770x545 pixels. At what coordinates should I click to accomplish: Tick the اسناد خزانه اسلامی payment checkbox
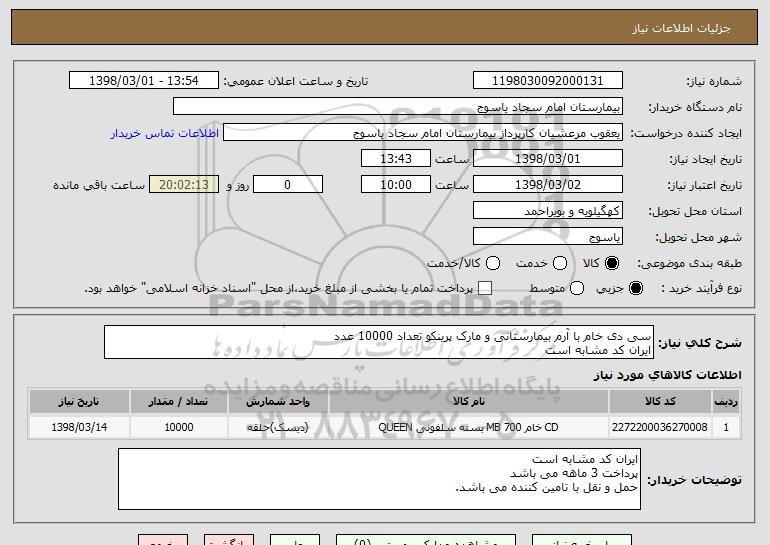(485, 288)
